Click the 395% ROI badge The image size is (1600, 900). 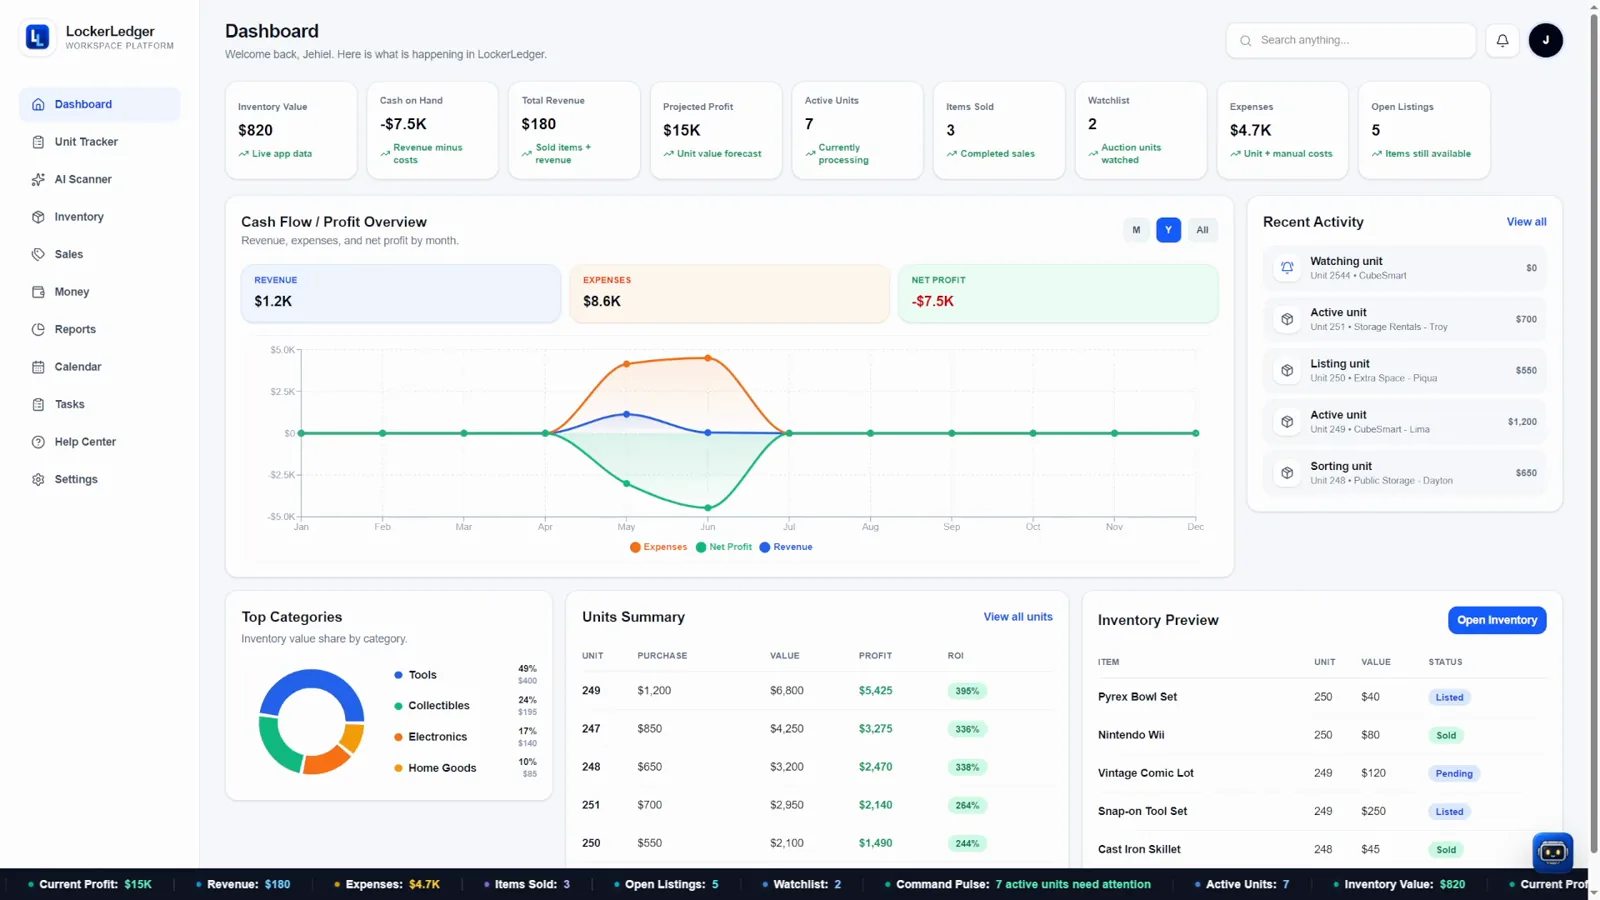967,691
